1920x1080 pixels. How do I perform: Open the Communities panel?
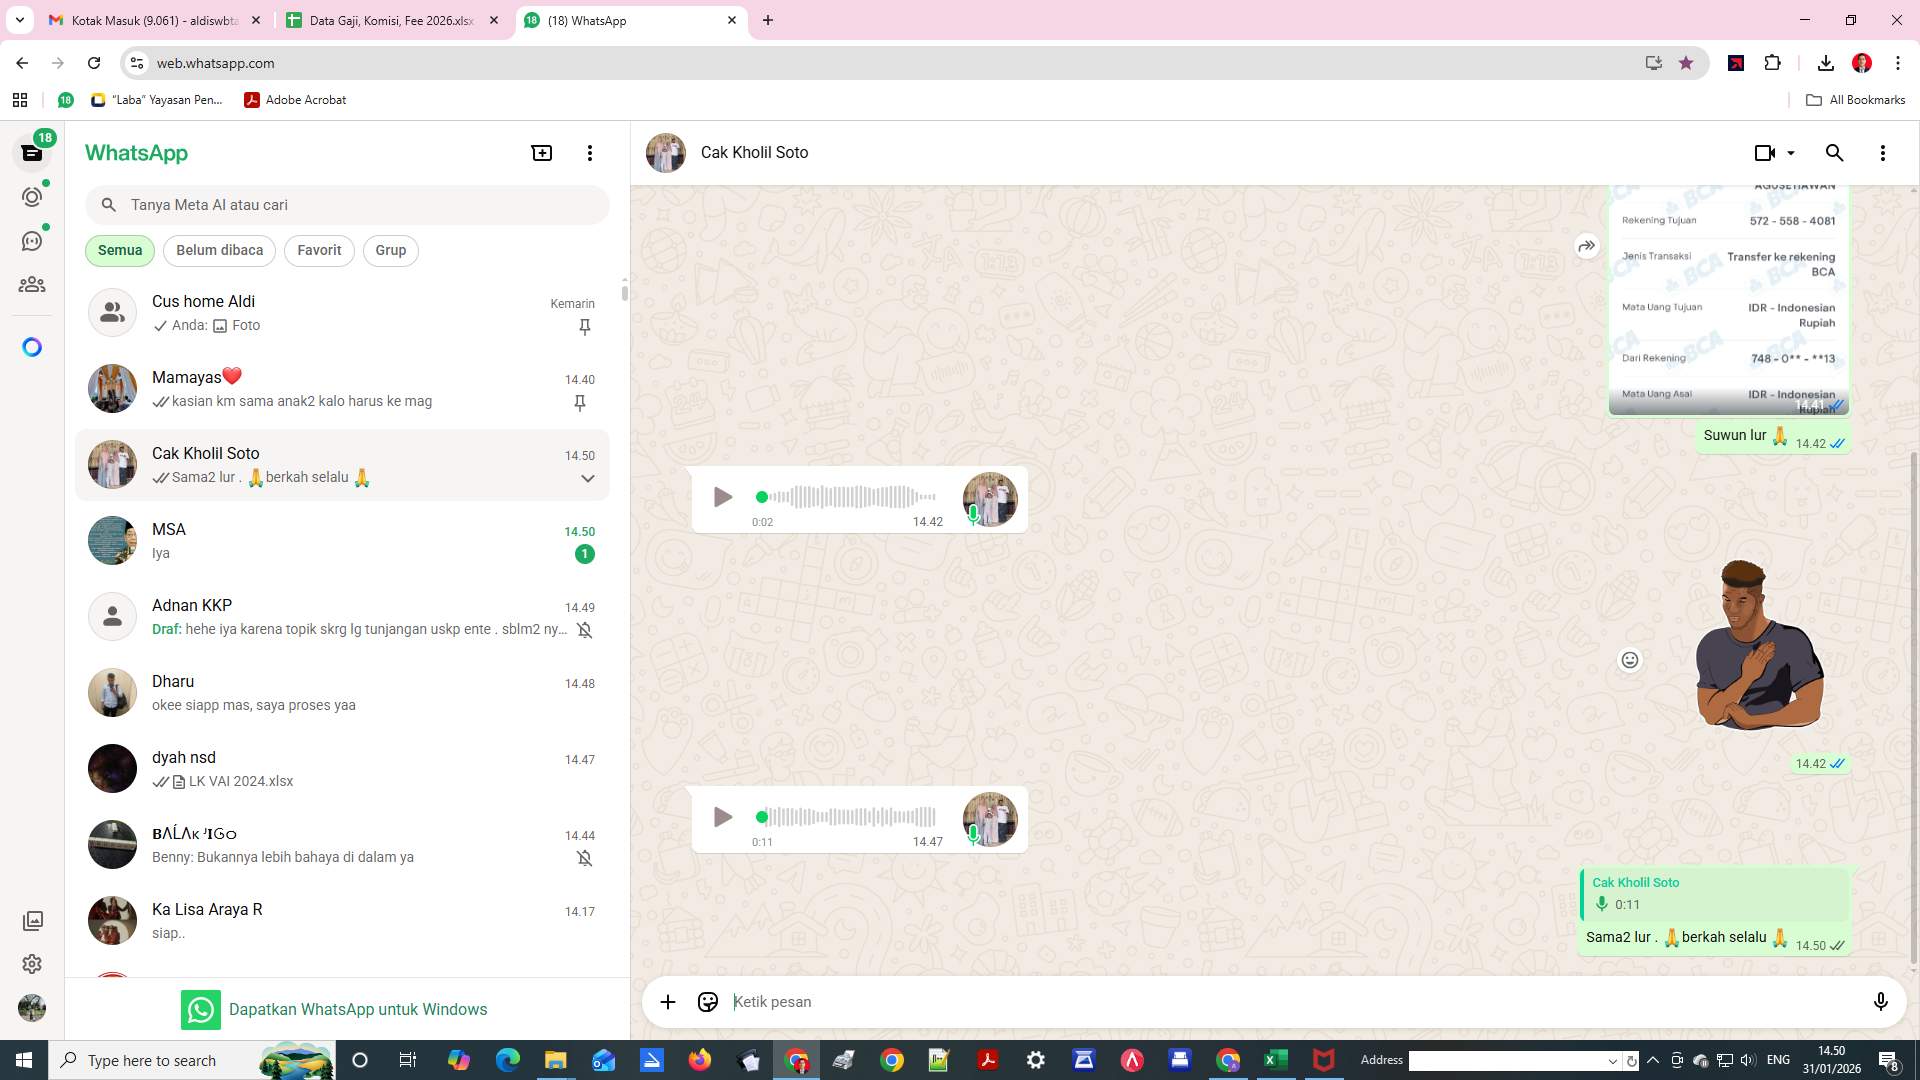32,284
